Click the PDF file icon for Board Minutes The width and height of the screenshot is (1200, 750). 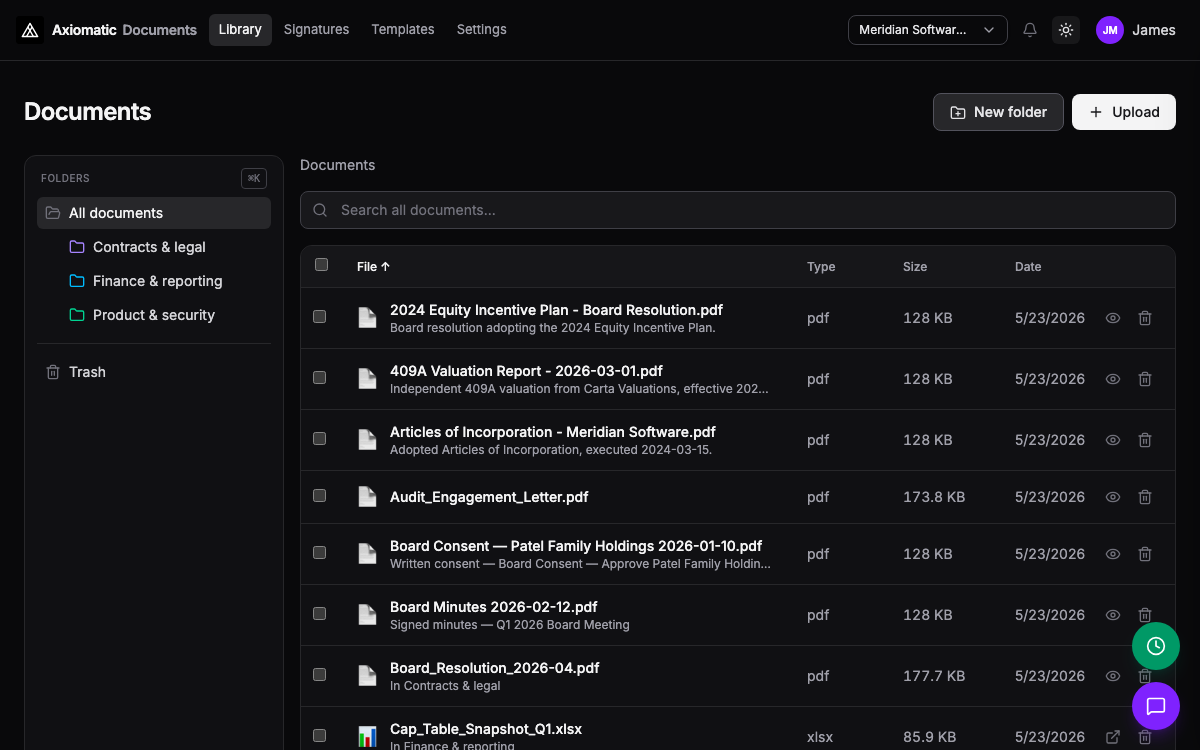[368, 615]
